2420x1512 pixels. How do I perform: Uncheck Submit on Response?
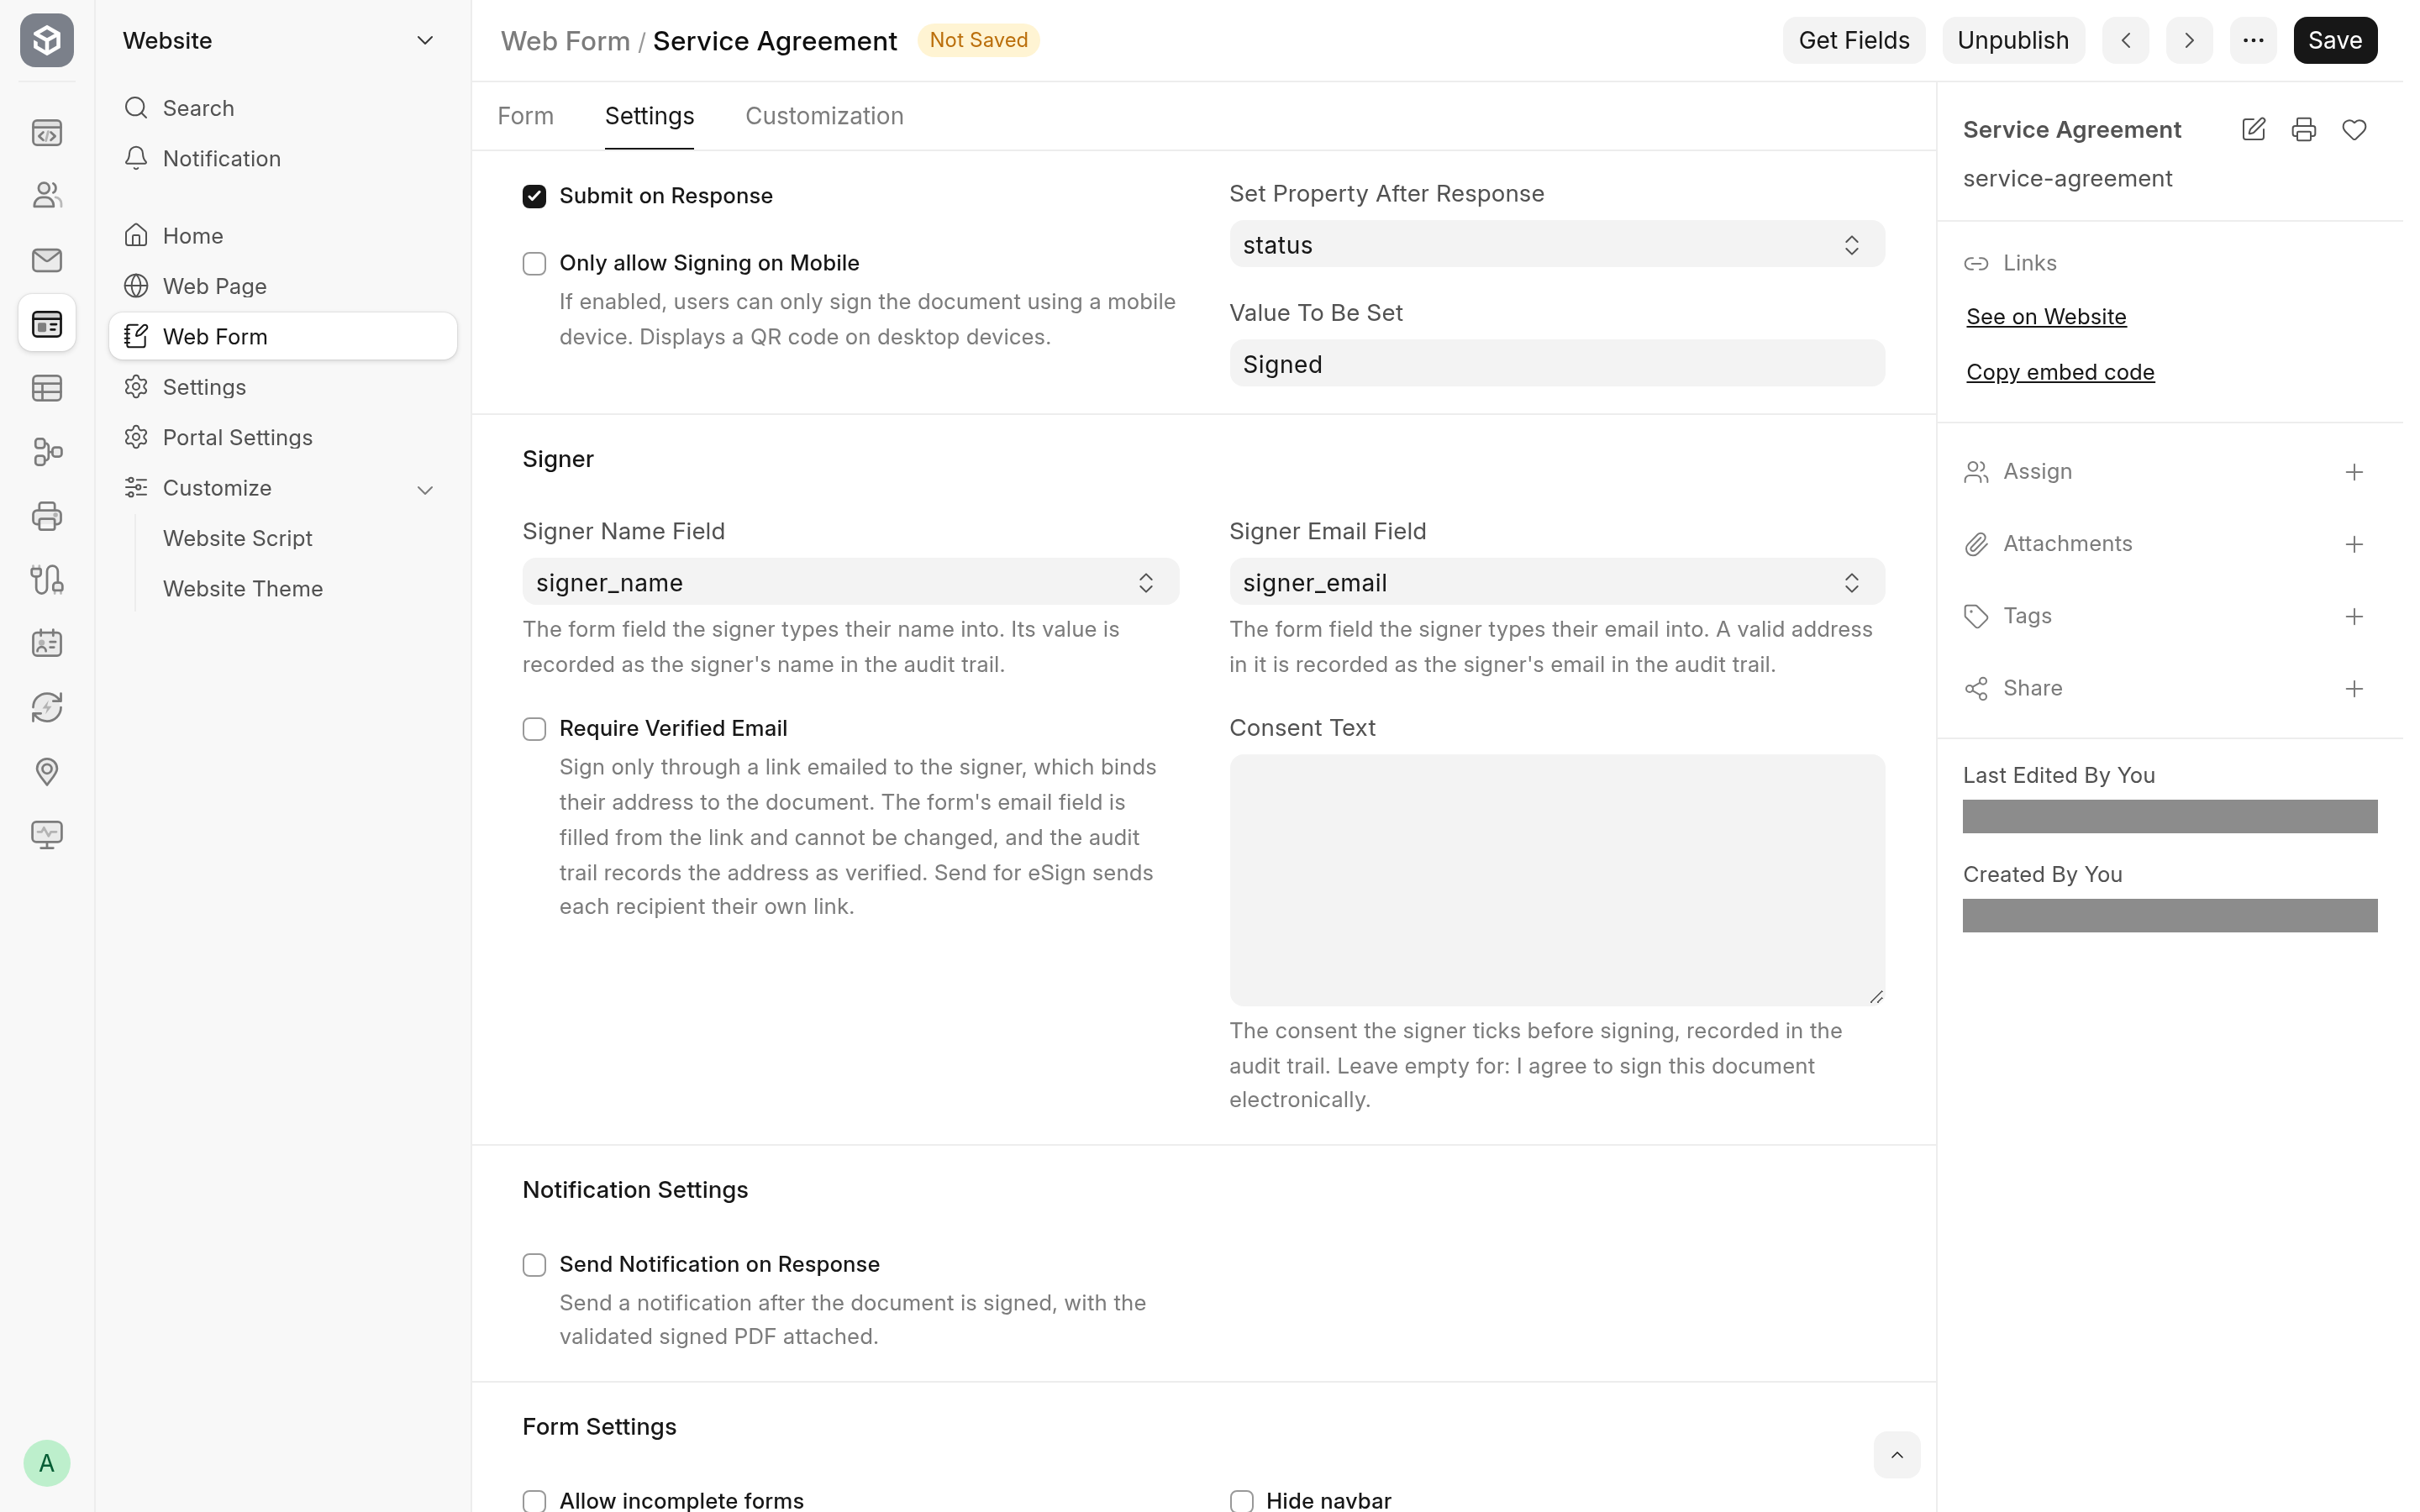click(534, 196)
